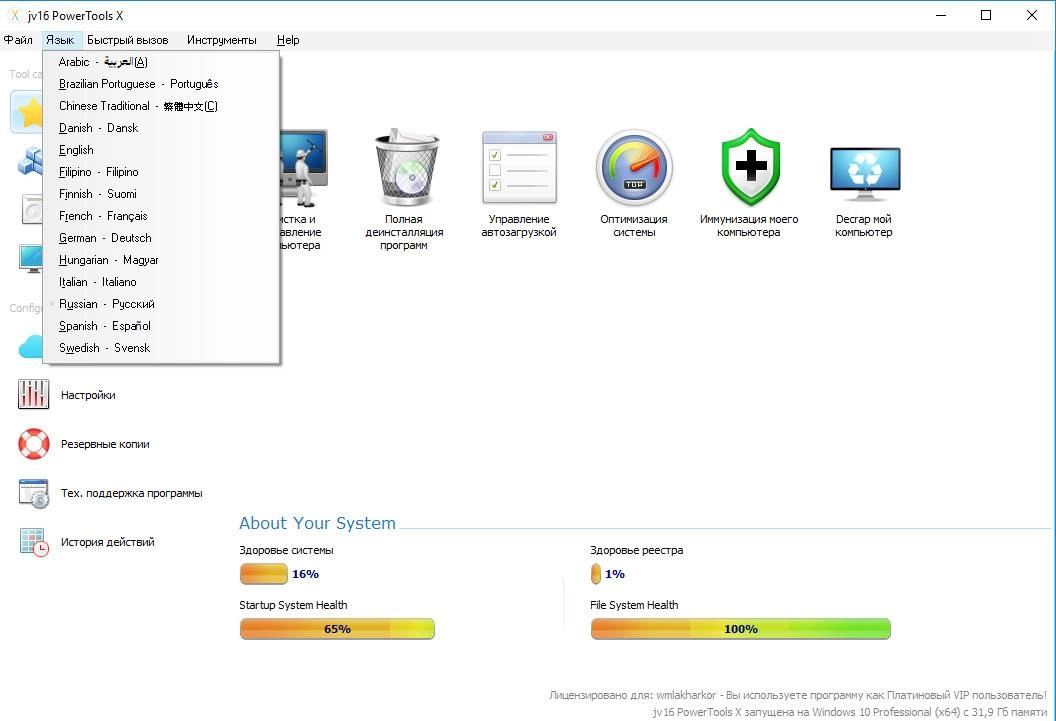
Task: Select Brazilian Portuguese language
Action: [x=161, y=84]
